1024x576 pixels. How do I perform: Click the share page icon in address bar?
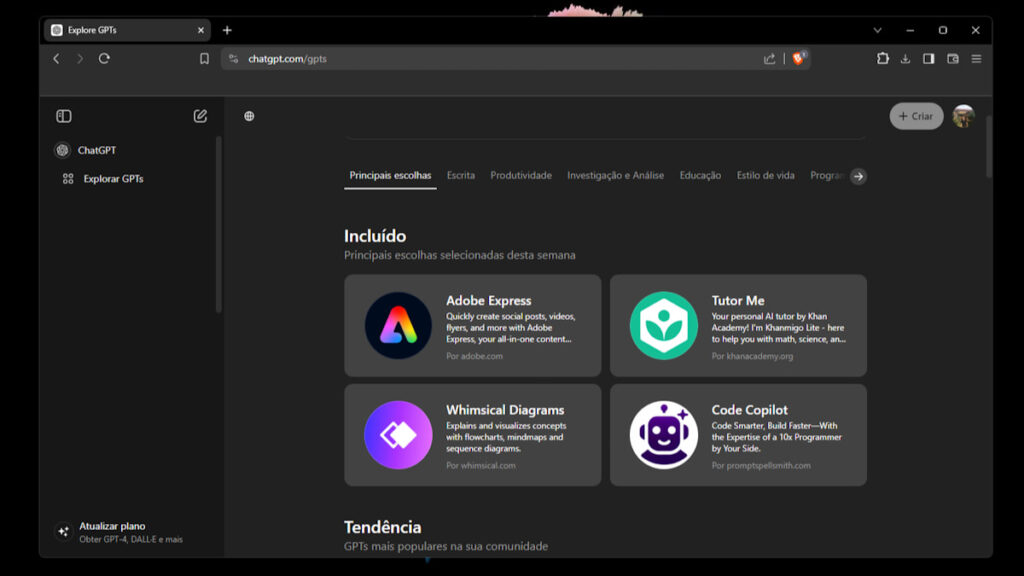coord(769,59)
